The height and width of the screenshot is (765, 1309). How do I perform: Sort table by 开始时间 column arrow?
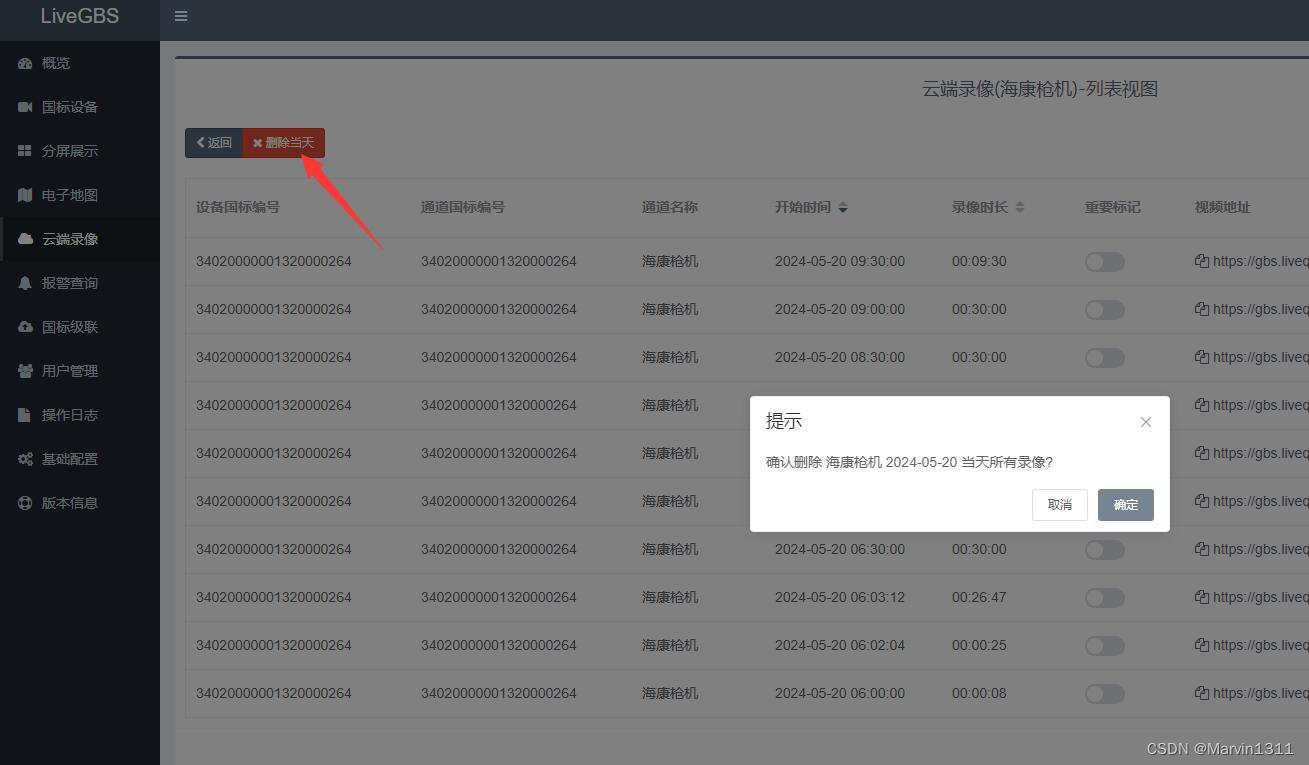pyautogui.click(x=843, y=207)
